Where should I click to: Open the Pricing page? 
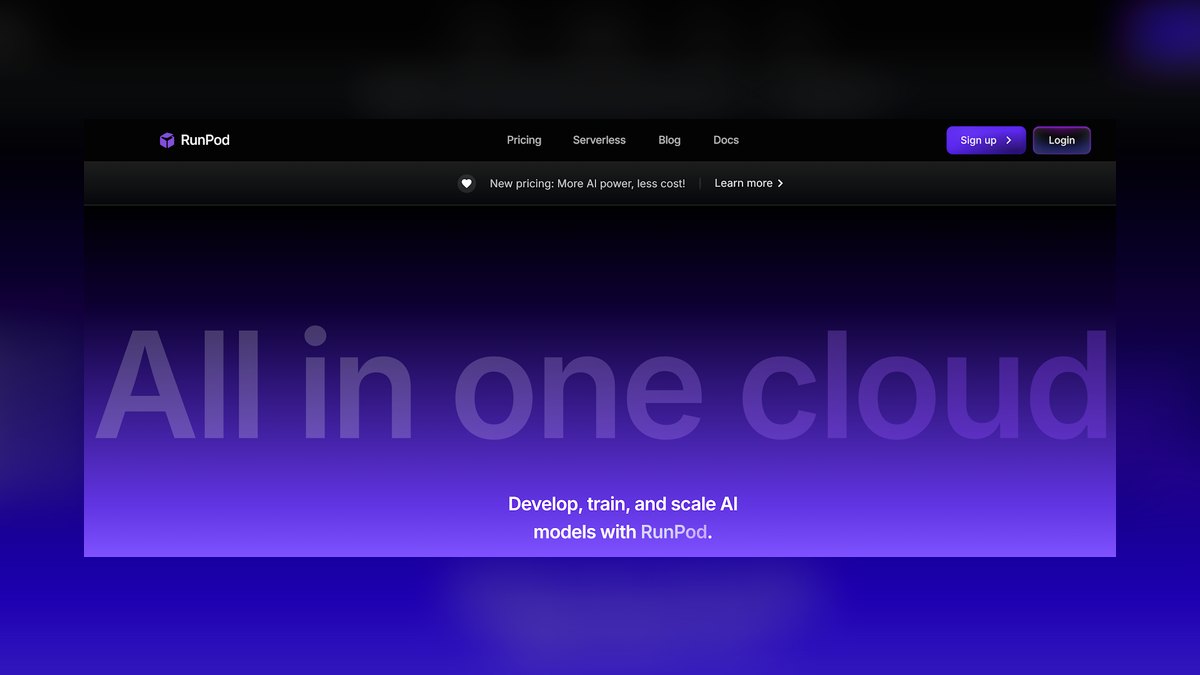tap(524, 140)
